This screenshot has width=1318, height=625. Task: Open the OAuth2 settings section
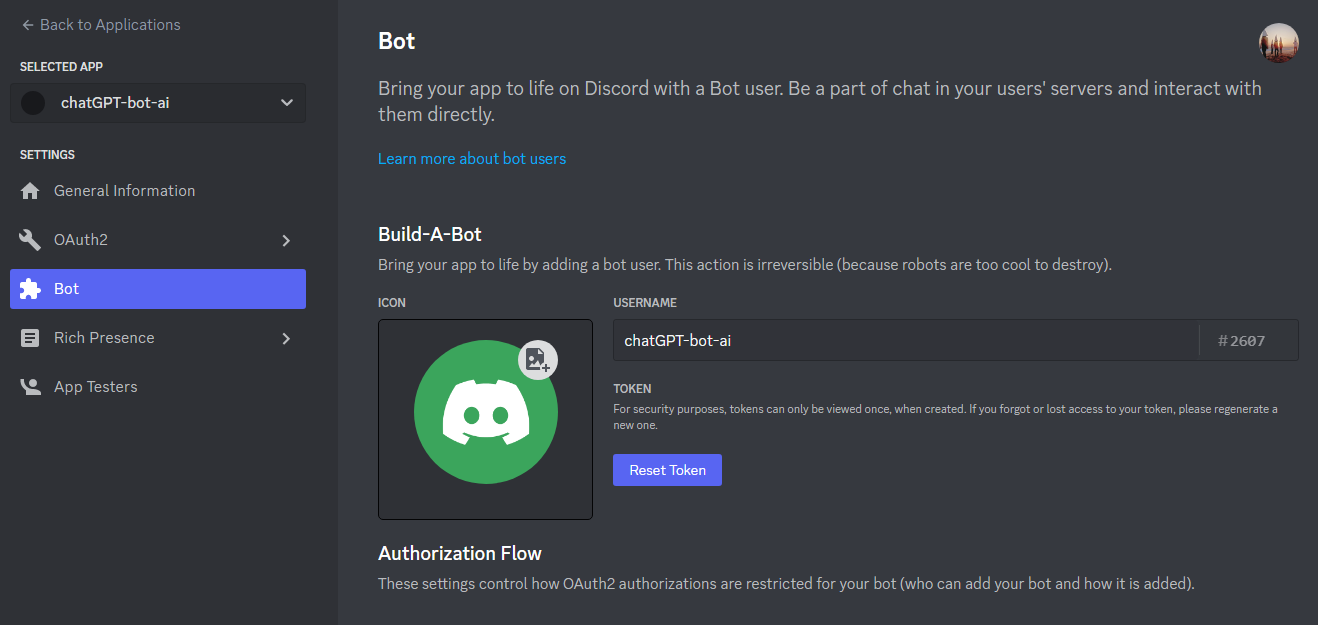coord(158,240)
